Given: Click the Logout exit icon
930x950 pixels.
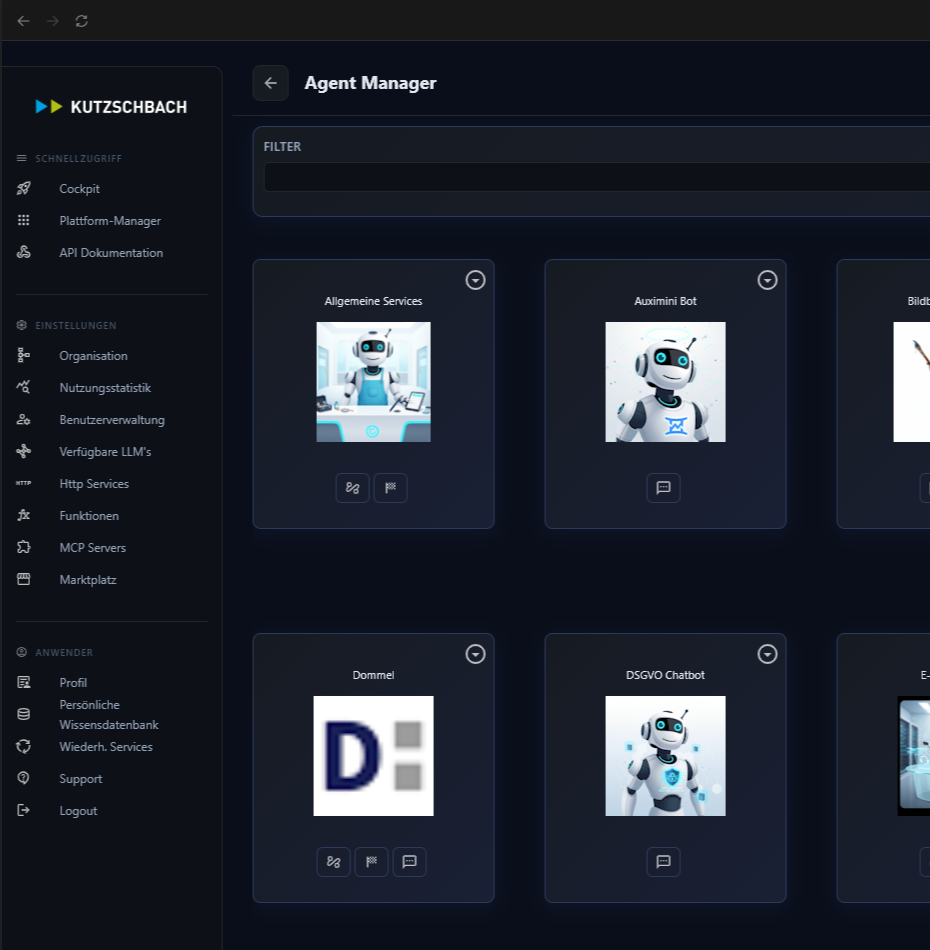Looking at the screenshot, I should [24, 811].
